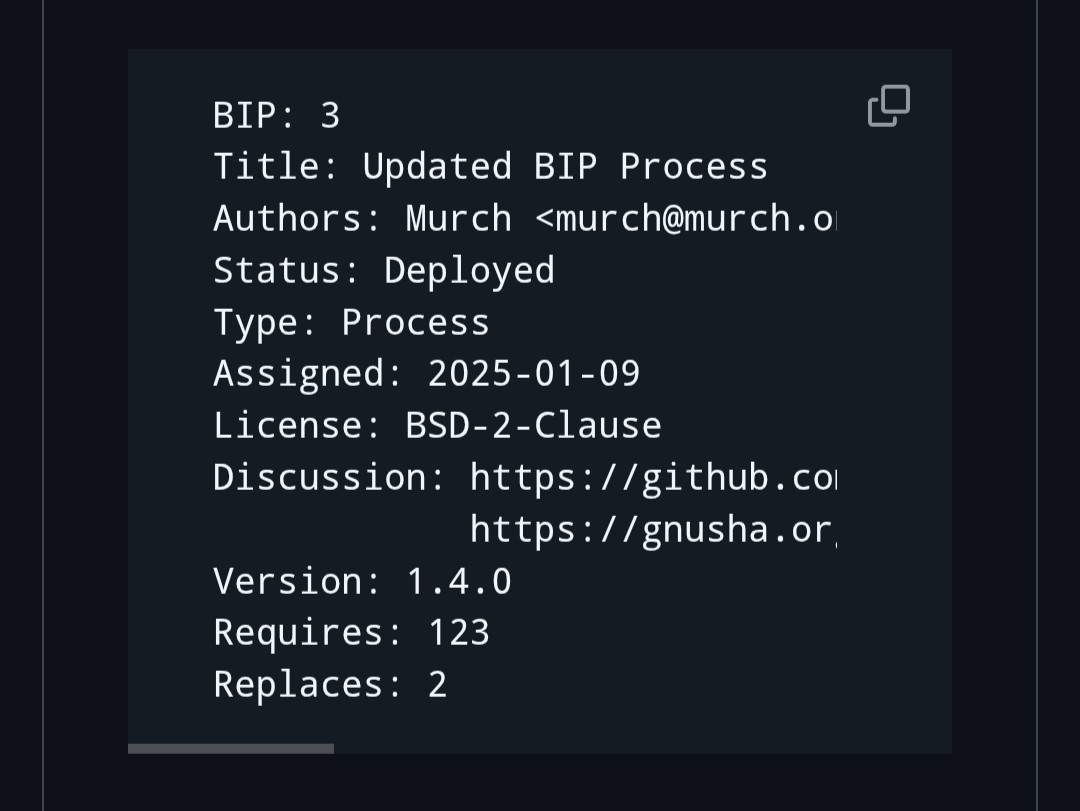
Task: Click the "Authors:" field label
Action: tap(298, 218)
